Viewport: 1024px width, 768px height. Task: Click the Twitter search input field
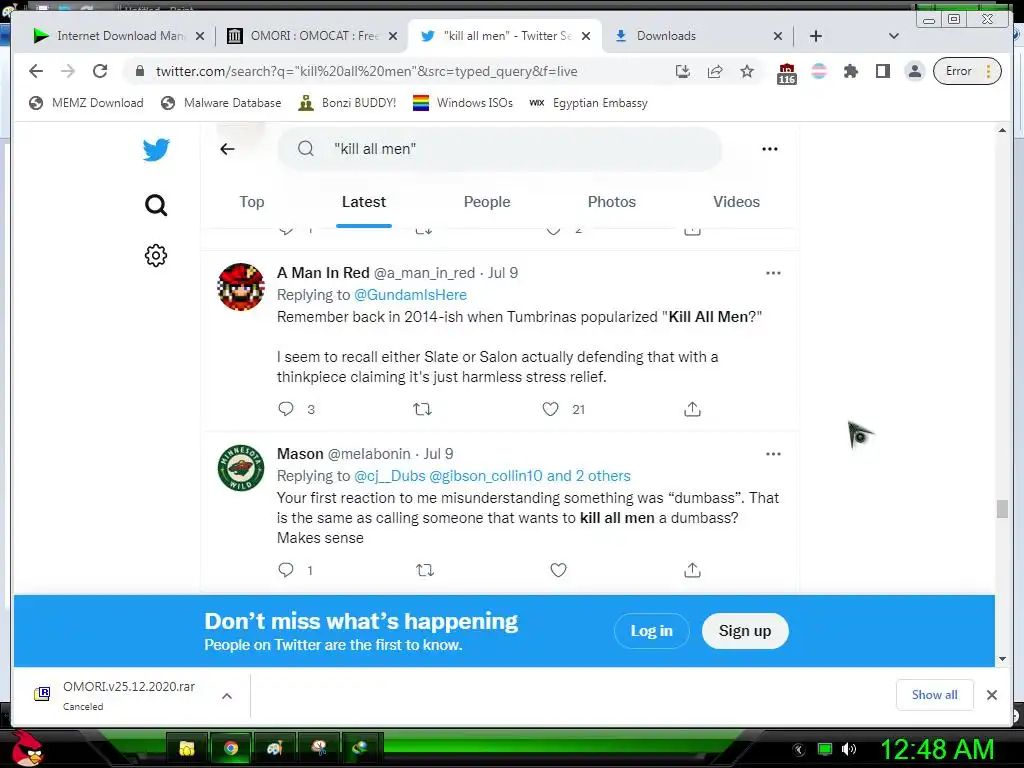pyautogui.click(x=500, y=149)
